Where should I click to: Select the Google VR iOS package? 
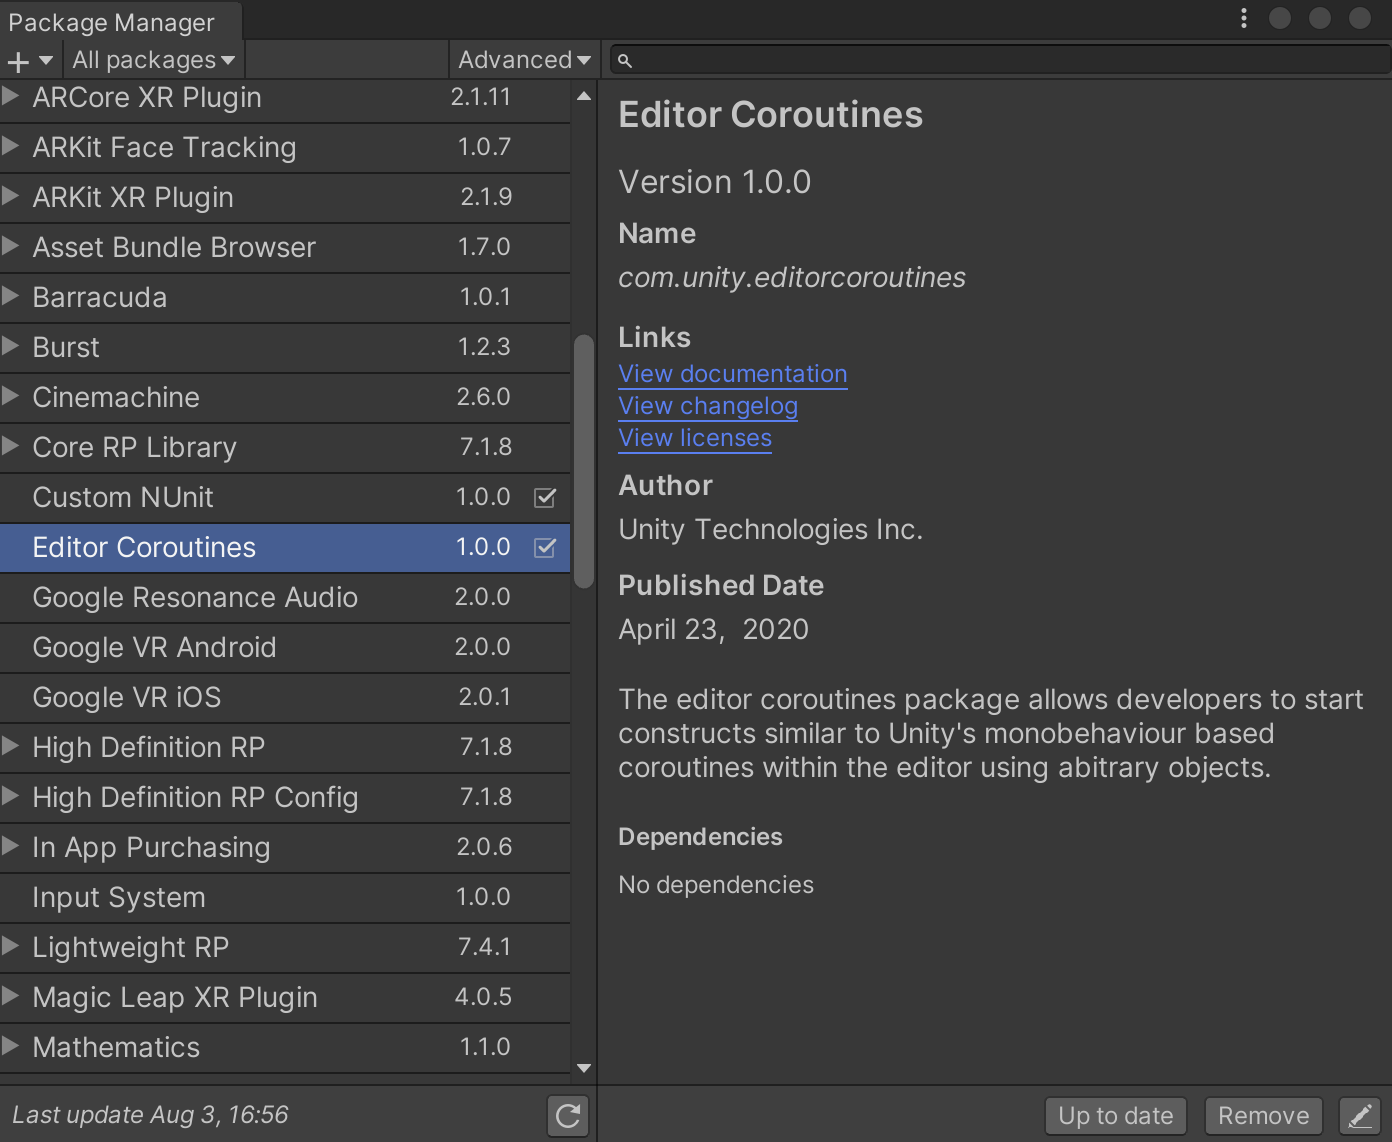[x=285, y=698]
